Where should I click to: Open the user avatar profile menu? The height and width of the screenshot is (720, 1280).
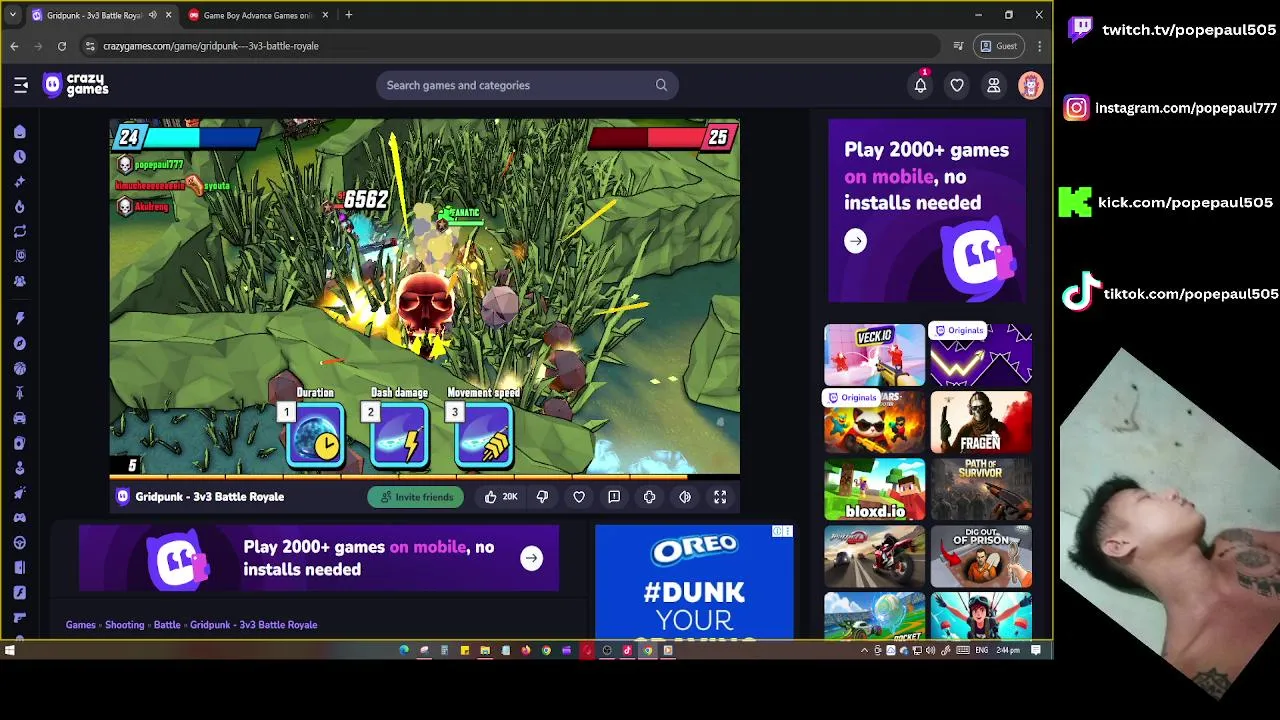pos(1030,85)
